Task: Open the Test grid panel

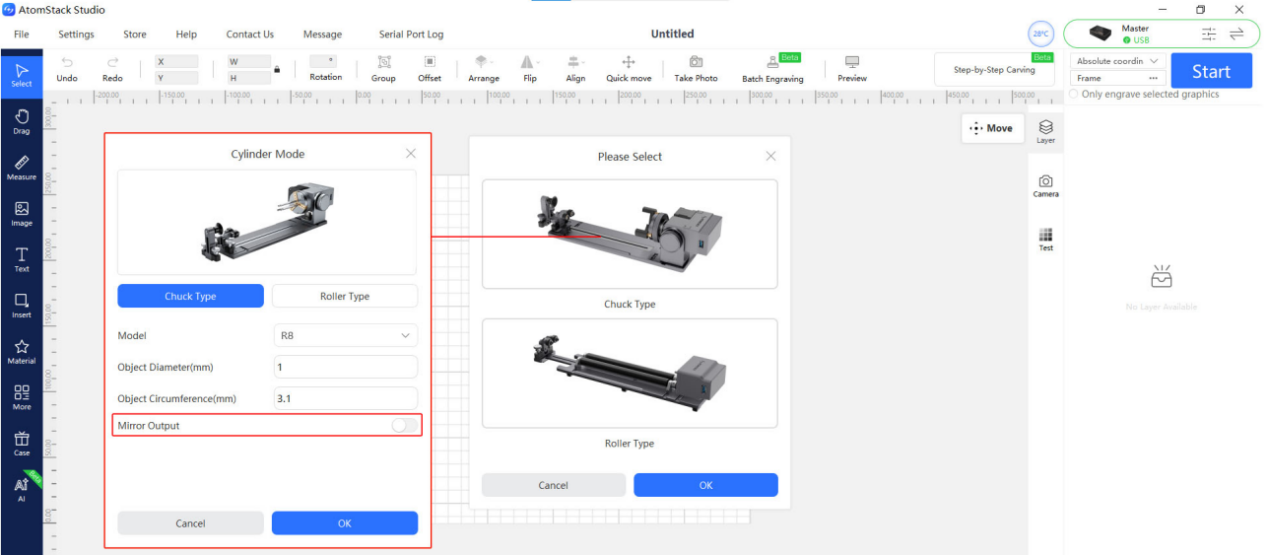Action: pos(1045,239)
